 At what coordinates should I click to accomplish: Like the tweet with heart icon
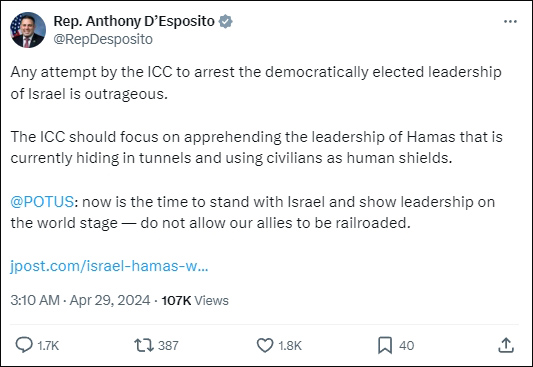[x=265, y=345]
